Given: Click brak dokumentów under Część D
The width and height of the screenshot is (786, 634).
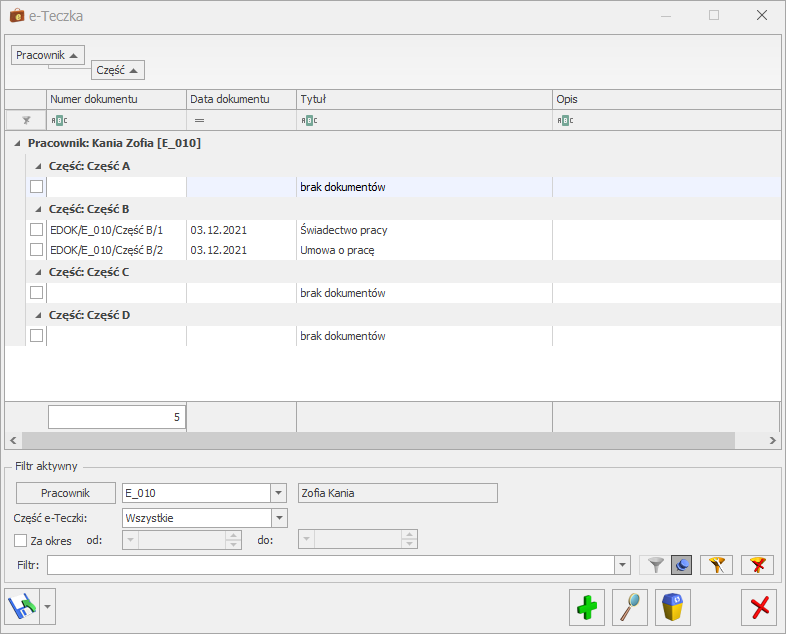Looking at the screenshot, I should 342,336.
